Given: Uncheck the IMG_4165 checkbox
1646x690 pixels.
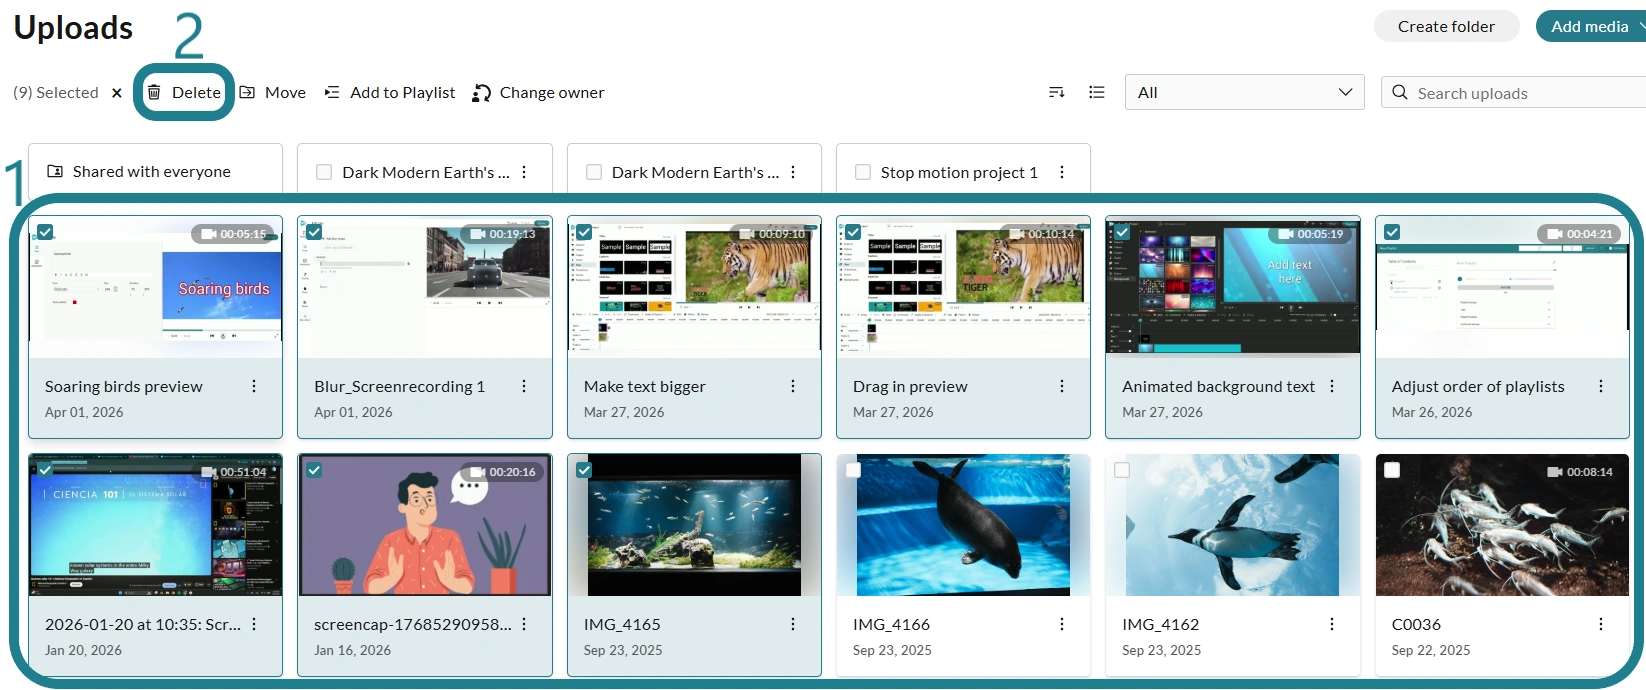Looking at the screenshot, I should click(584, 470).
